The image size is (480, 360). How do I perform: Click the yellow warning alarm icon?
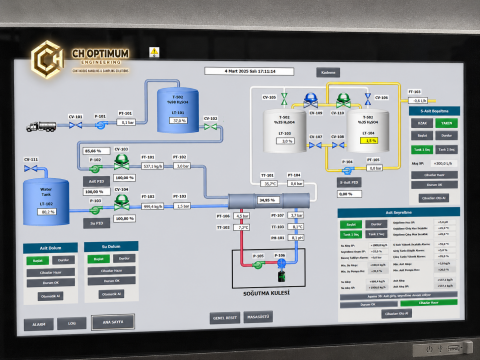[x=154, y=52]
